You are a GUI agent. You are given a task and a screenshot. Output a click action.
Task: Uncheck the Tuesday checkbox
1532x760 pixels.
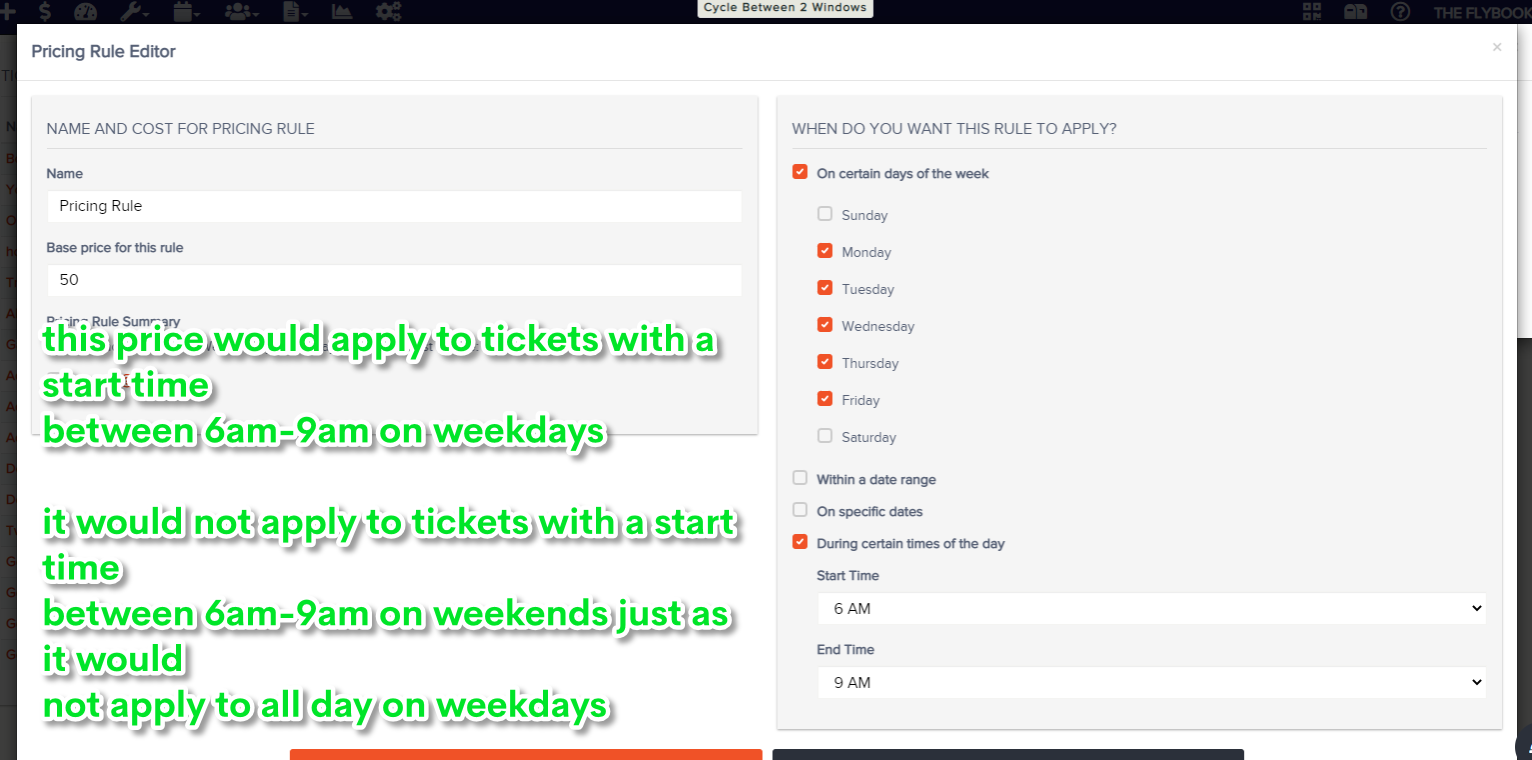[x=825, y=288]
